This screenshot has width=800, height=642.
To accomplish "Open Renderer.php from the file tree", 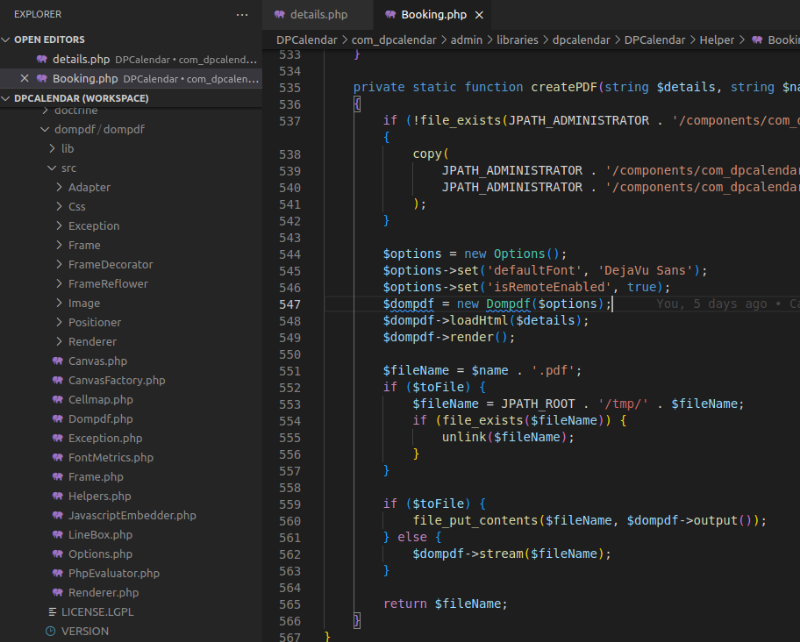I will (x=103, y=593).
